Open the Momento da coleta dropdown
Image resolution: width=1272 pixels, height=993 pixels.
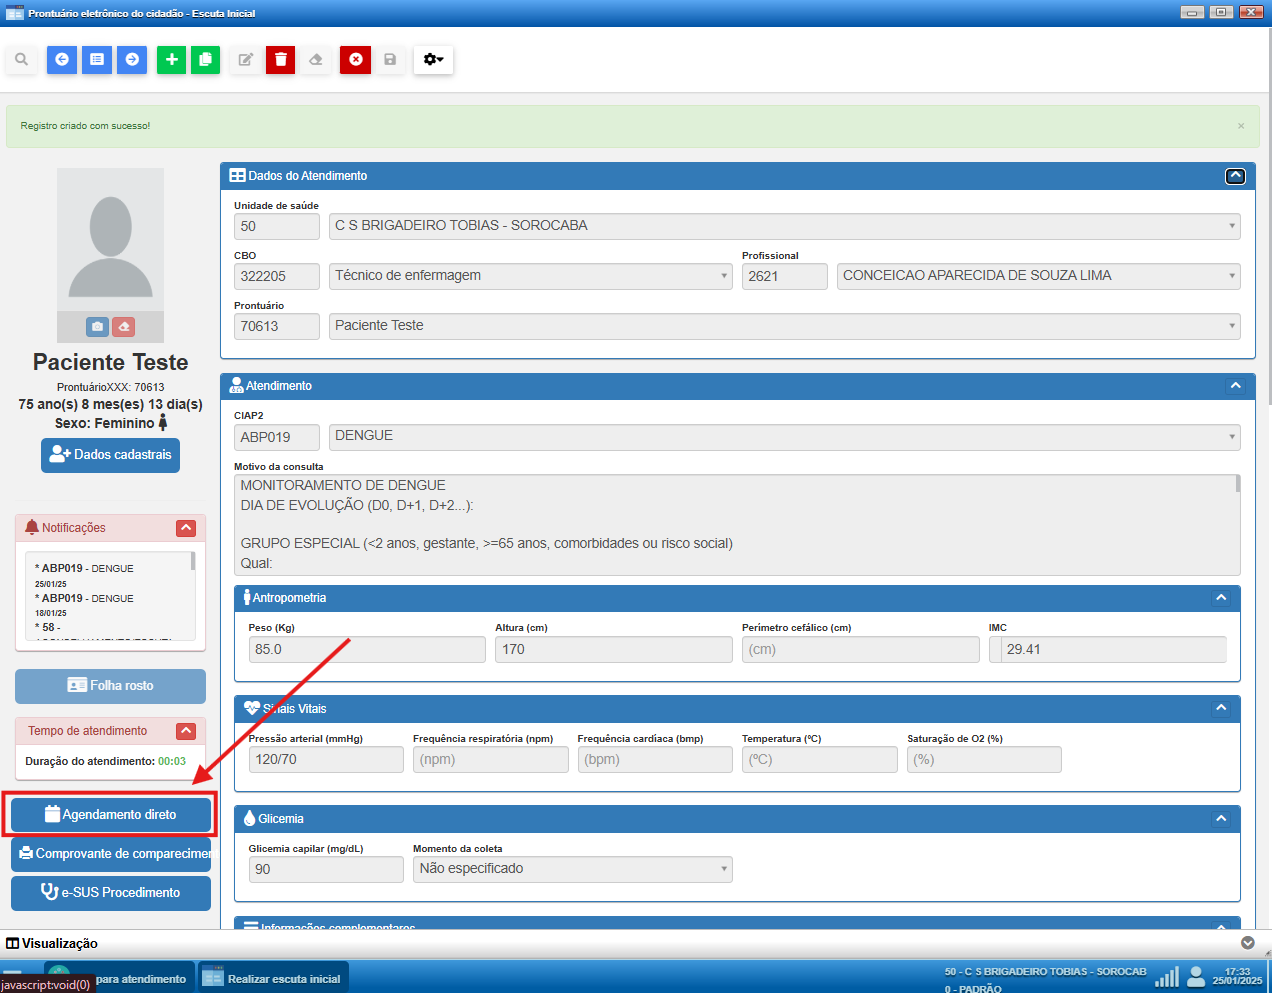[572, 869]
